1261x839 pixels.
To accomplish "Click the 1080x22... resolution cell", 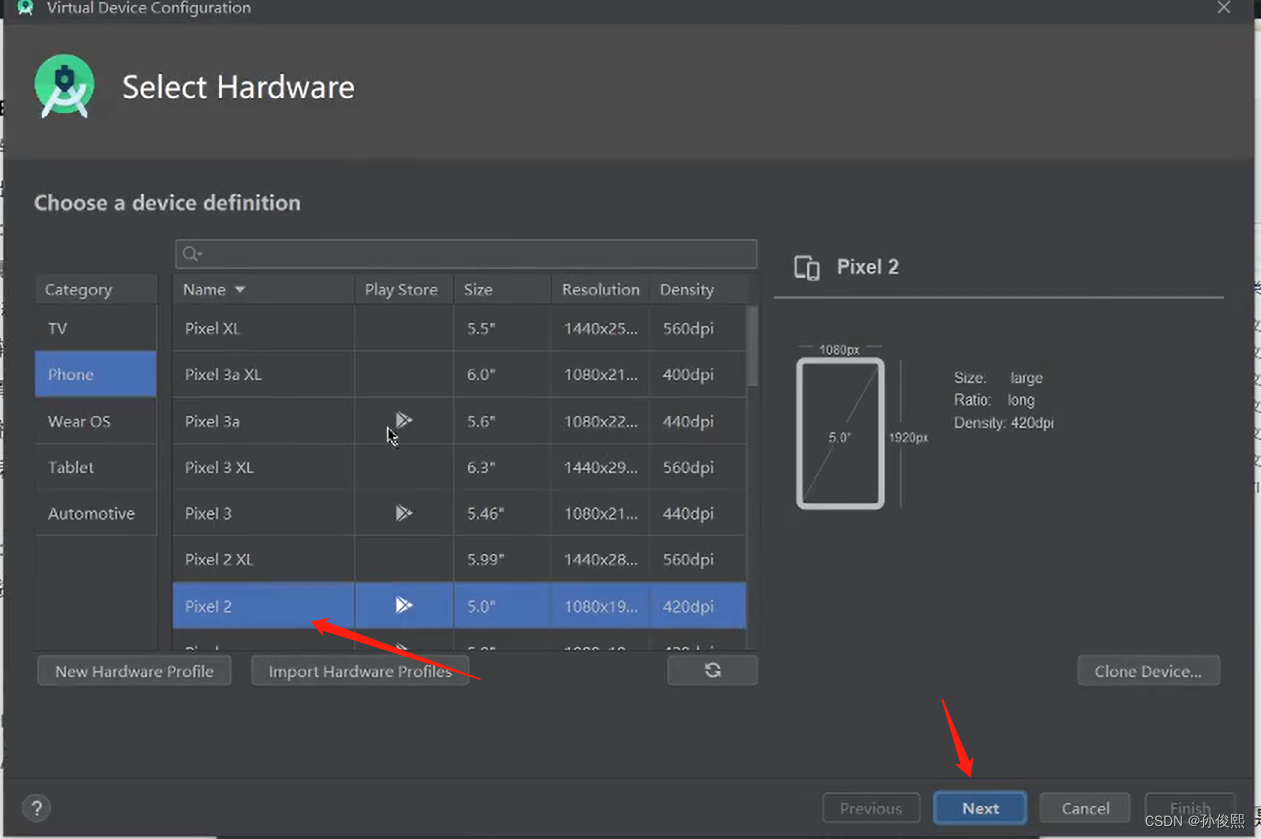I will pos(600,421).
